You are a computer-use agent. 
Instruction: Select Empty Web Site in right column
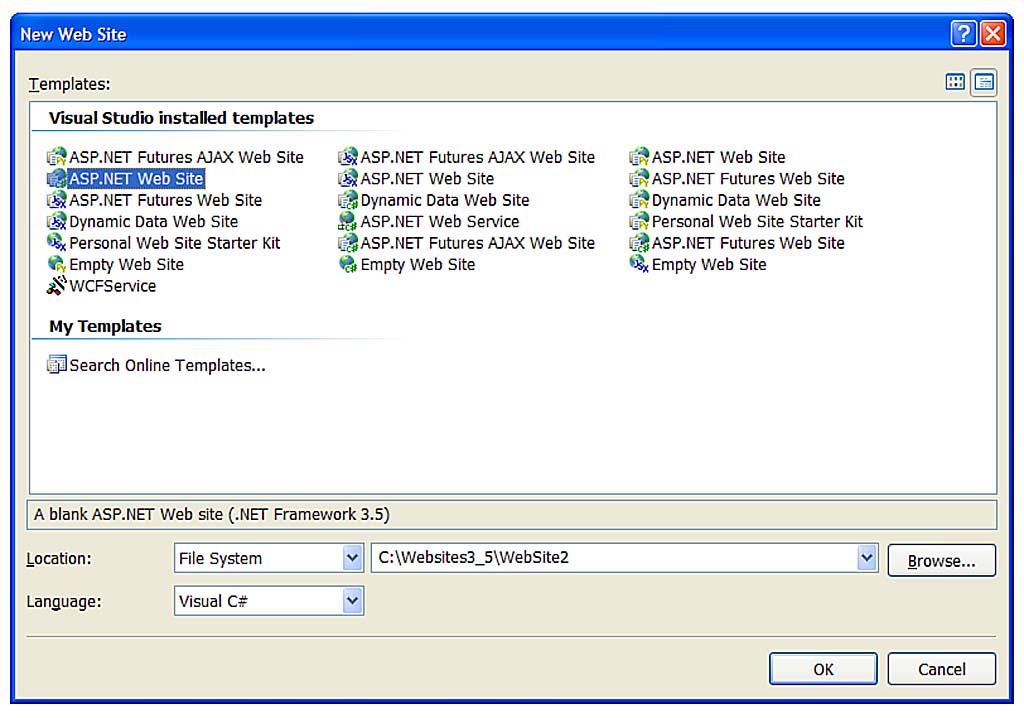tap(709, 265)
